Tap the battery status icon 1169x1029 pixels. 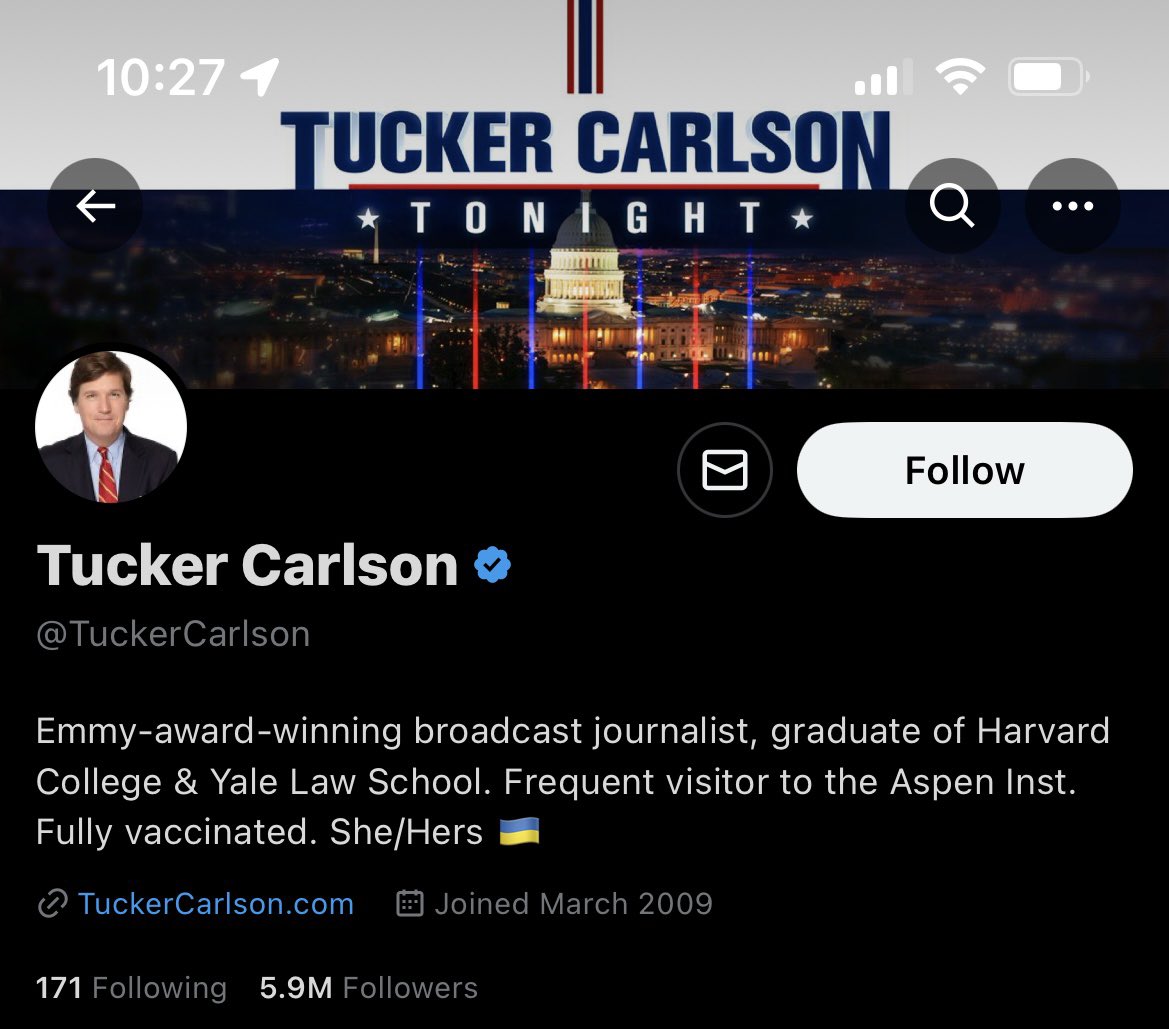pos(1048,76)
